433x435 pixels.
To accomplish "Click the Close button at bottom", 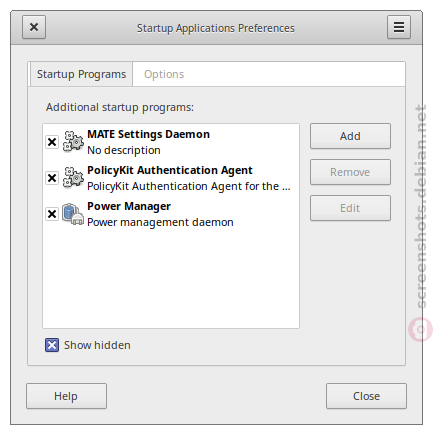I will [x=366, y=396].
